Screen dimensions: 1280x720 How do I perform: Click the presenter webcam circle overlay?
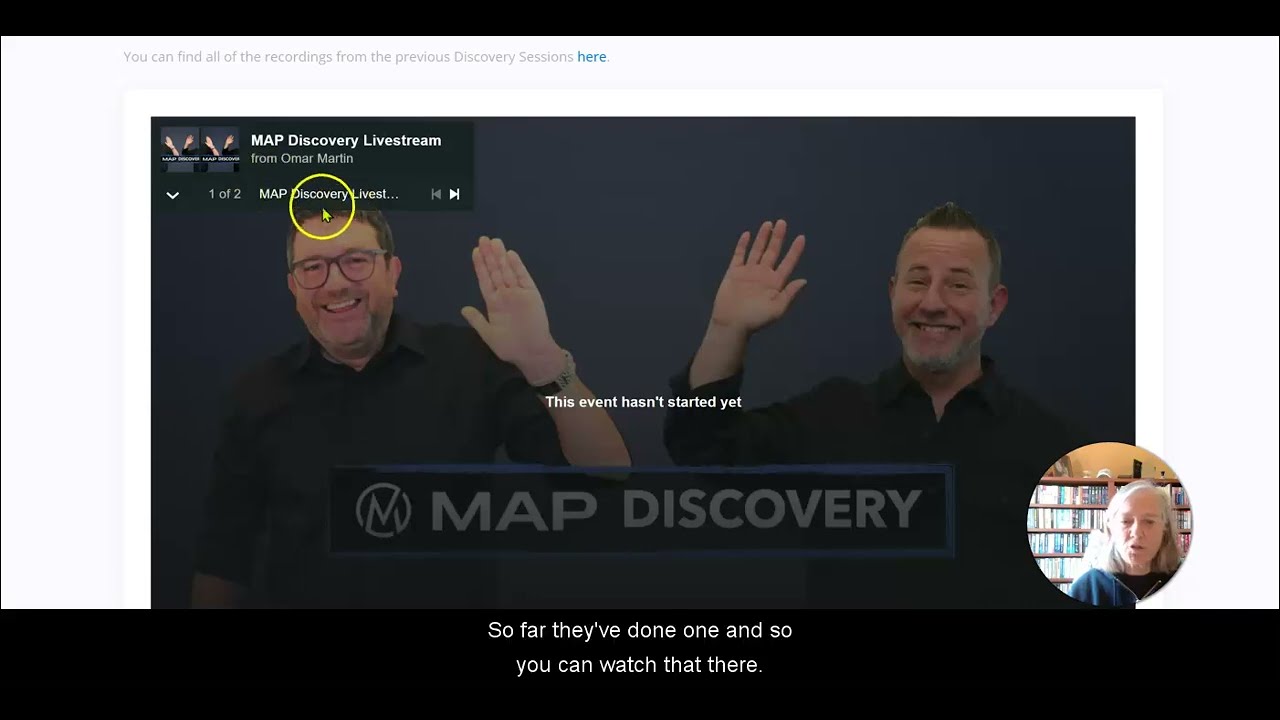[1109, 524]
